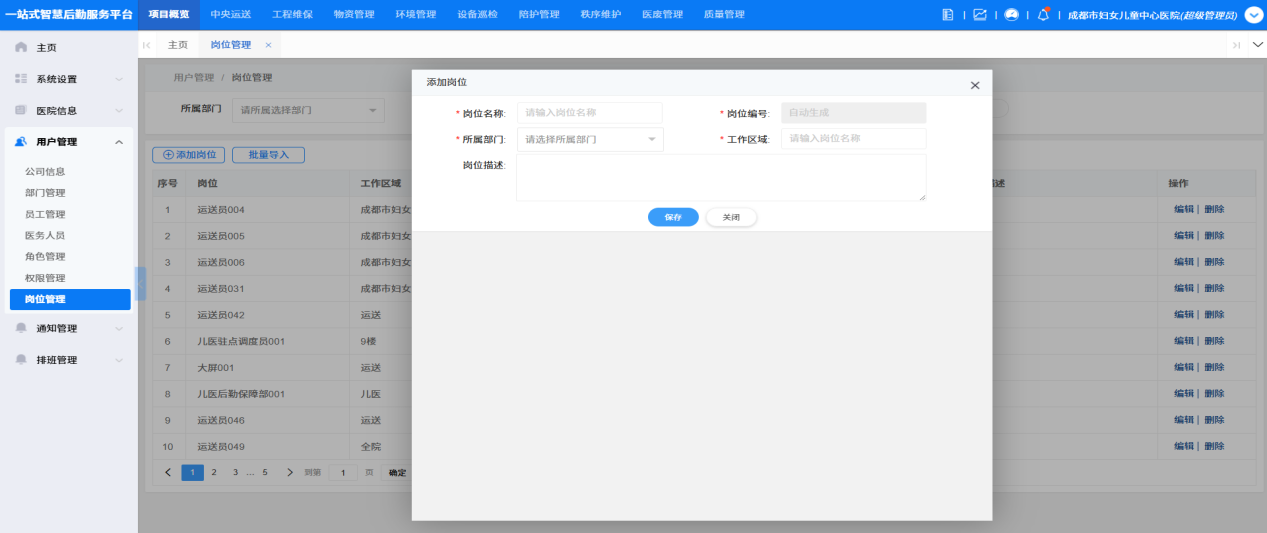Viewport: 1267px width, 533px height.
Task: Expand the 排班管理 sidebar menu
Action: tap(119, 360)
